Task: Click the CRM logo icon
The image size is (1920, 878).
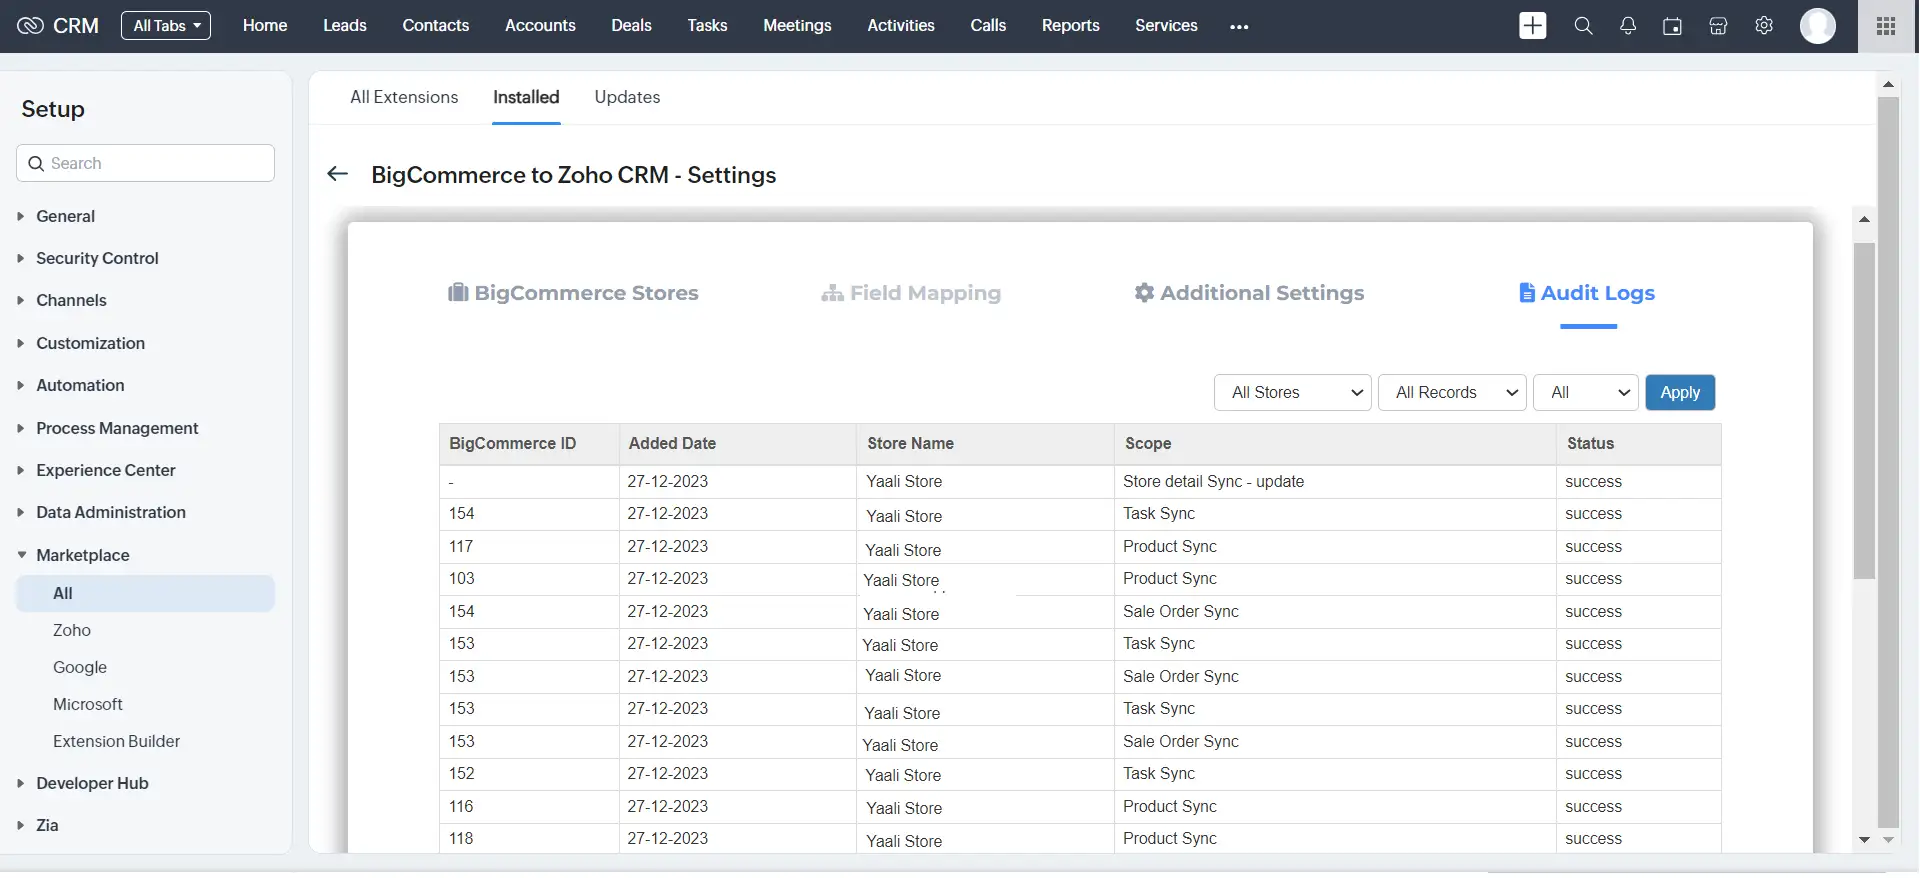Action: 31,26
